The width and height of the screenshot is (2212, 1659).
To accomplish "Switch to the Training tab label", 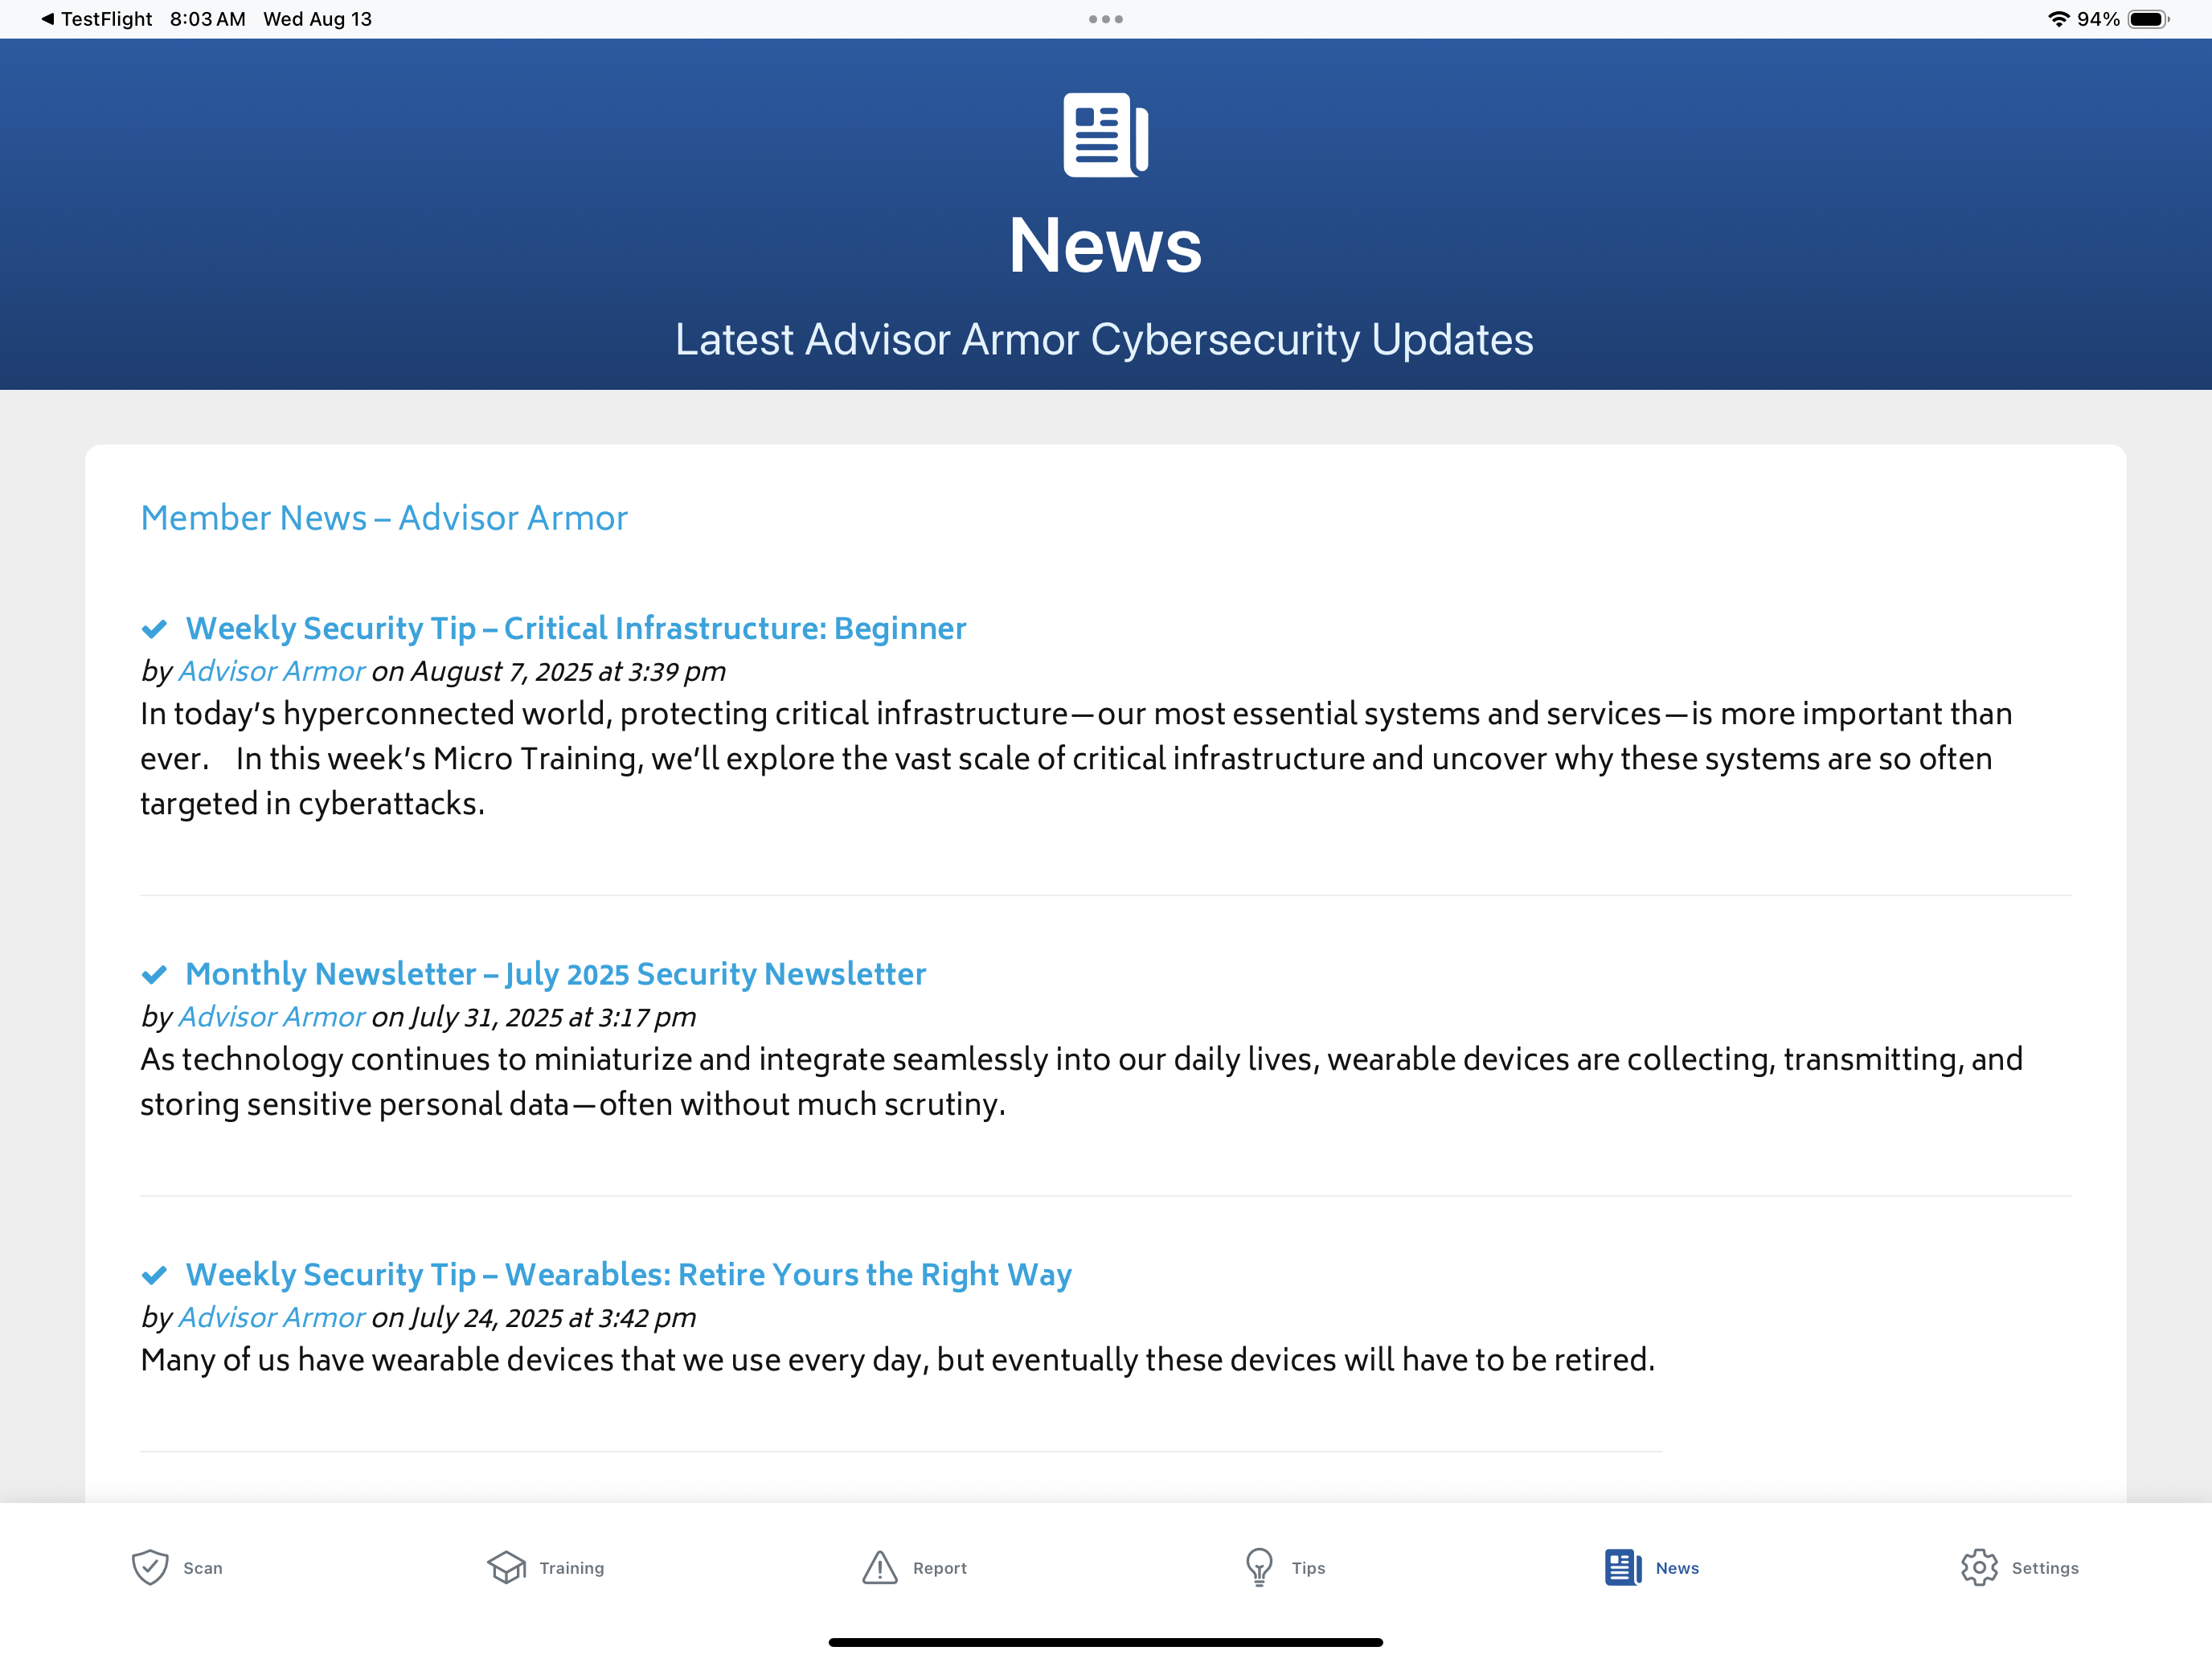I will tap(572, 1568).
